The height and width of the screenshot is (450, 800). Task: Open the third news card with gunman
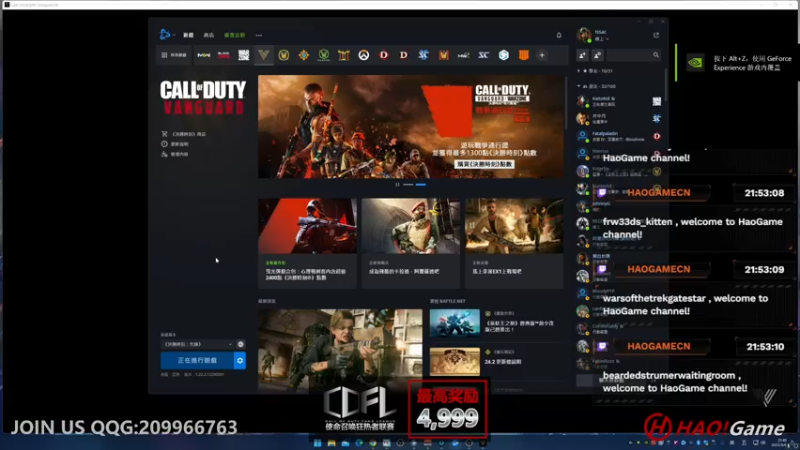[514, 243]
